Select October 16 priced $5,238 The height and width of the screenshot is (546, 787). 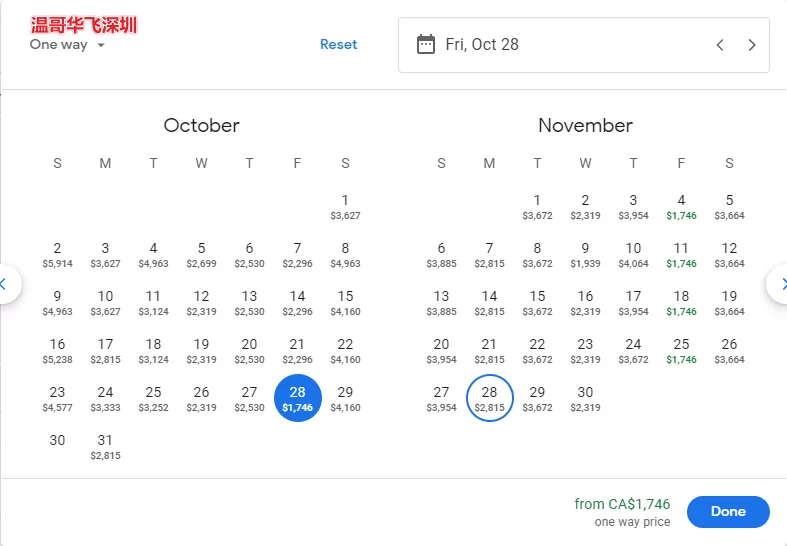(57, 351)
